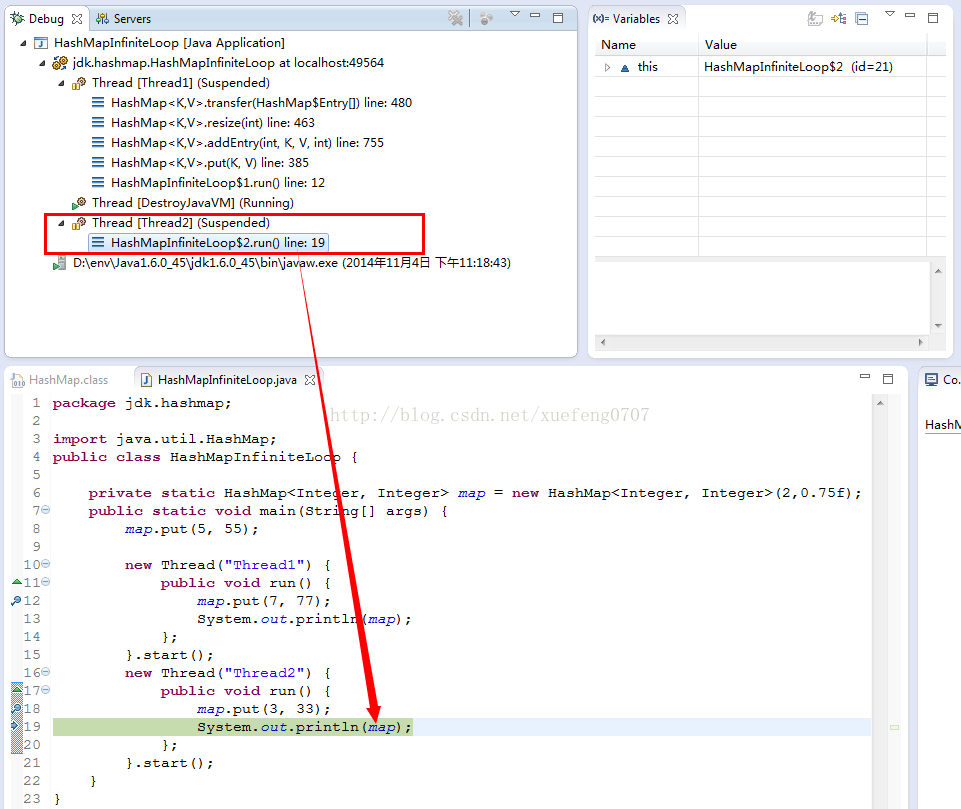The width and height of the screenshot is (961, 809).
Task: Switch to the Servers tab
Action: click(124, 19)
